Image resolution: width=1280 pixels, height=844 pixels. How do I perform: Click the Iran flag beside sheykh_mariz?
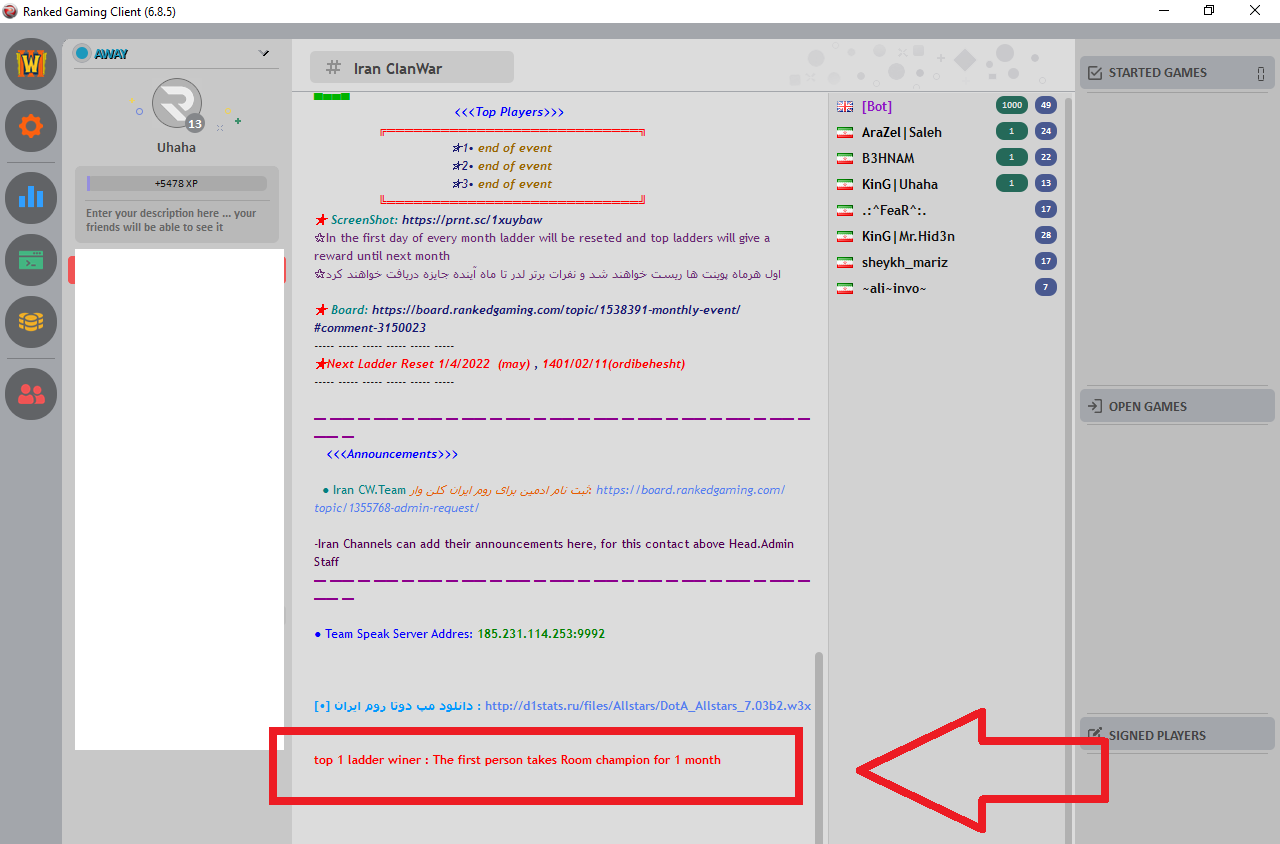pyautogui.click(x=845, y=262)
